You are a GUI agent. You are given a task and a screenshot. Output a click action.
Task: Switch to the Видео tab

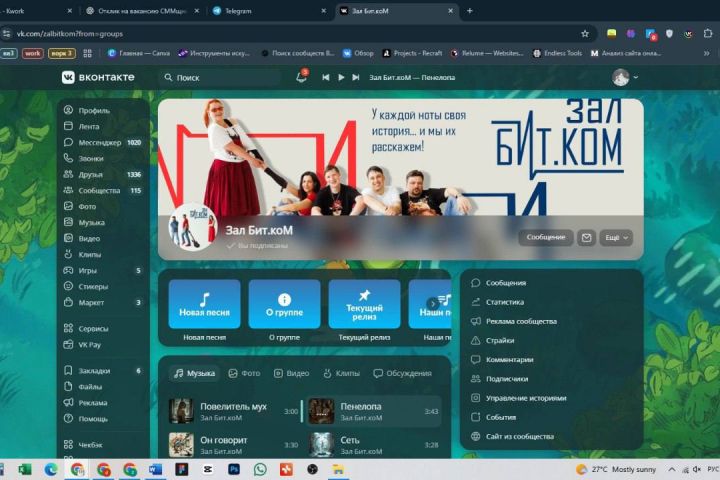tap(291, 373)
